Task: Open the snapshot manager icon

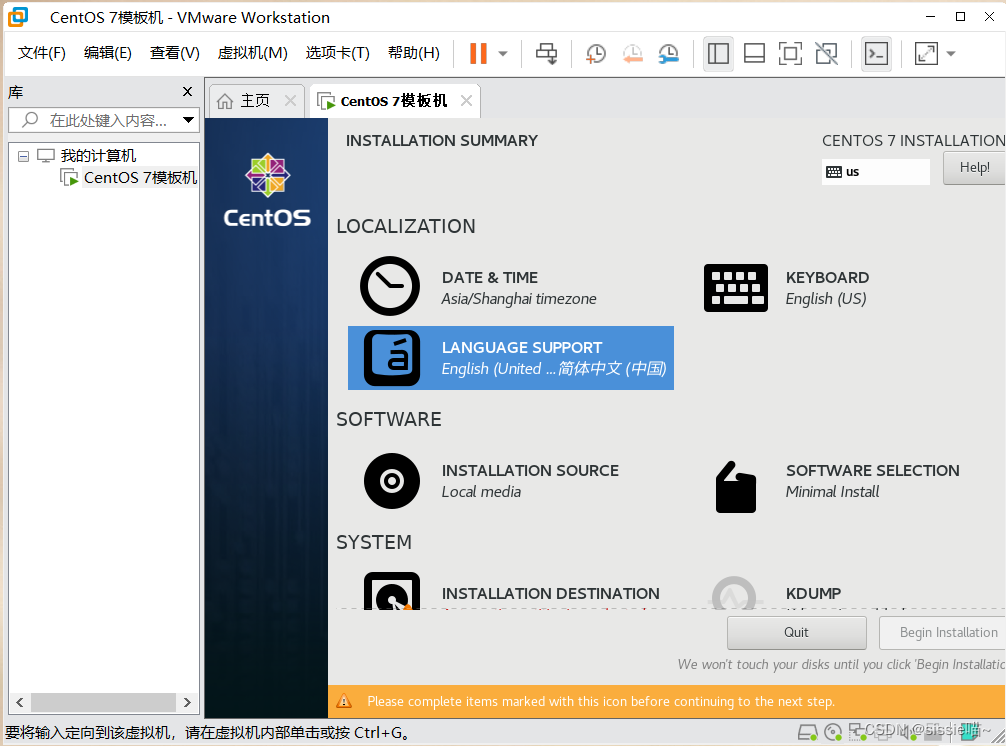Action: tap(669, 53)
